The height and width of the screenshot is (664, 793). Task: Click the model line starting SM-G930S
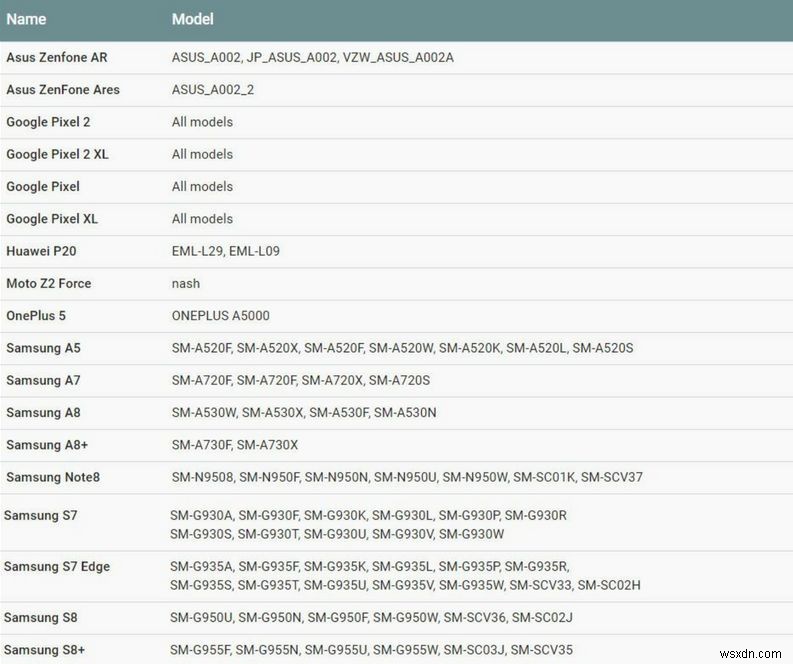click(337, 535)
